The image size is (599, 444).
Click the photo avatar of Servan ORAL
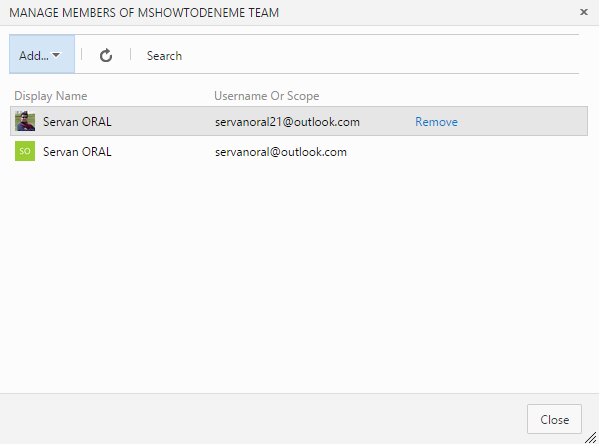click(25, 121)
